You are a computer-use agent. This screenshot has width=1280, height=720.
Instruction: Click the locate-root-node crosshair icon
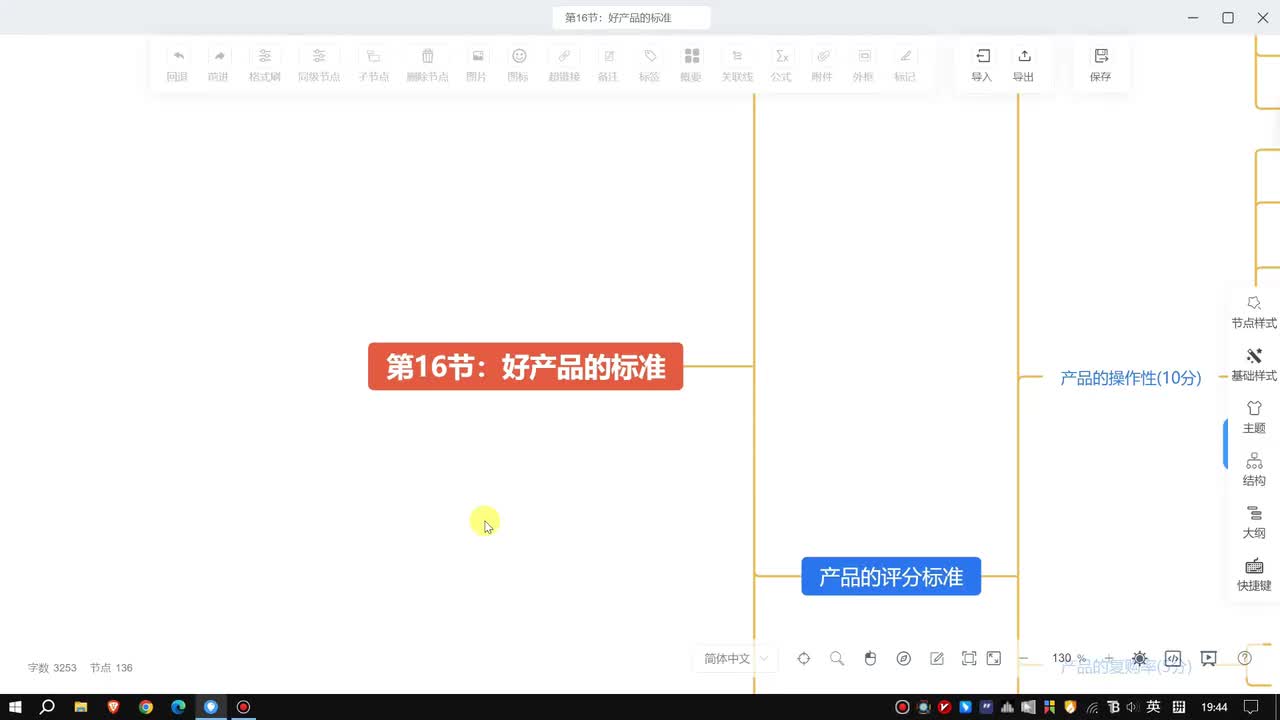pyautogui.click(x=803, y=658)
